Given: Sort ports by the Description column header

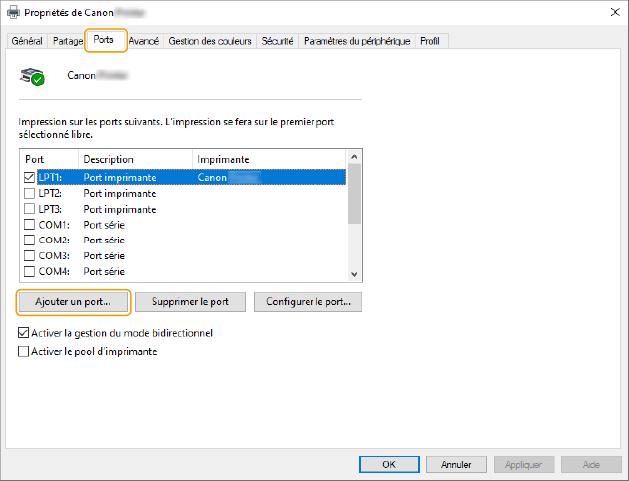Looking at the screenshot, I should click(134, 159).
